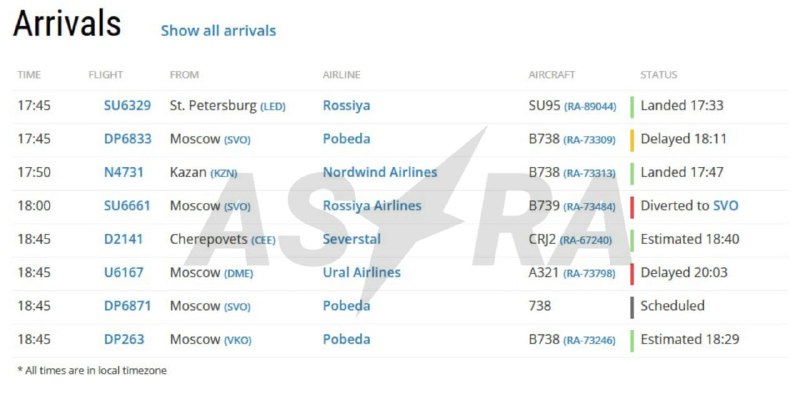Click aircraft registration RA-73484
The image size is (800, 396).
click(589, 207)
